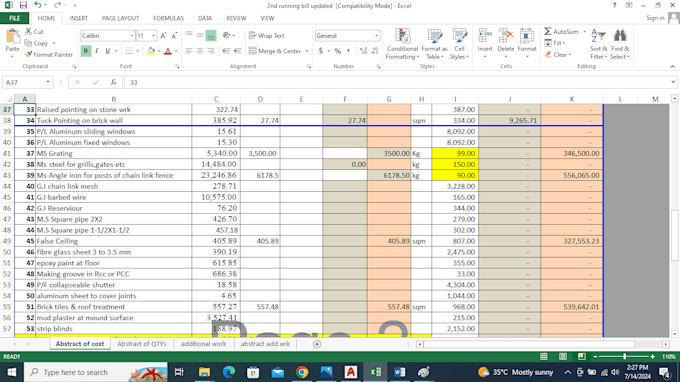The image size is (680, 382).
Task: Click the Redo arrow icon
Action: 57,5
